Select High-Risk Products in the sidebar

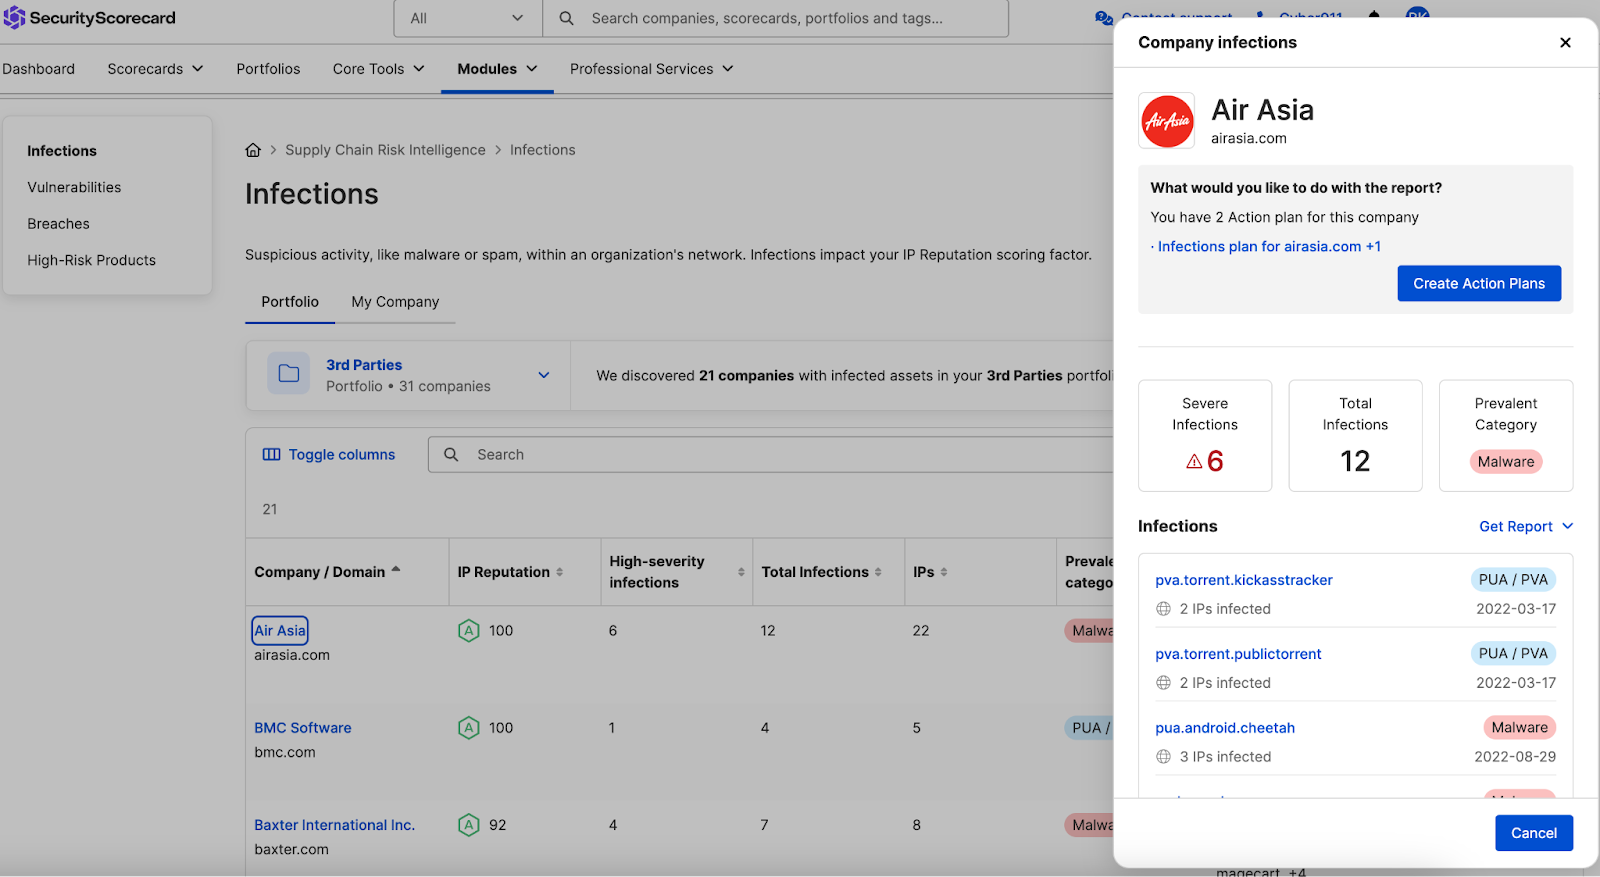[91, 260]
